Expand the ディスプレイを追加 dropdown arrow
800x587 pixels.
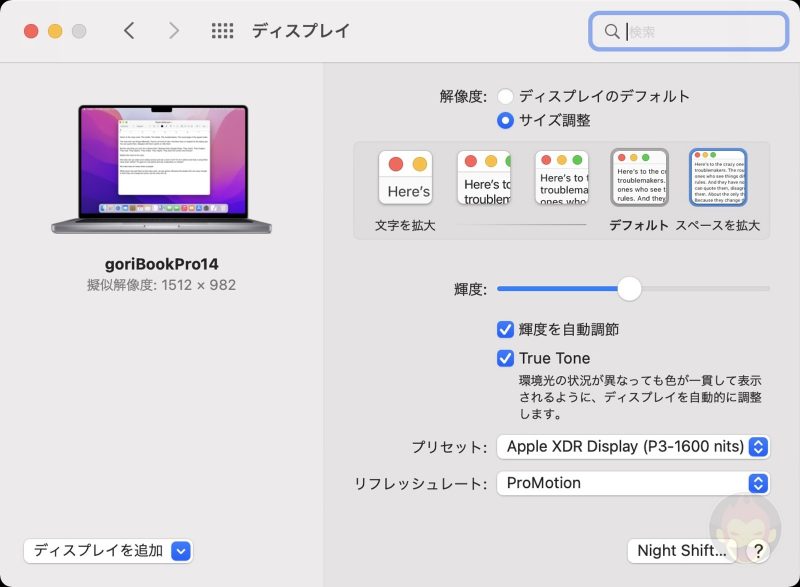[x=183, y=551]
